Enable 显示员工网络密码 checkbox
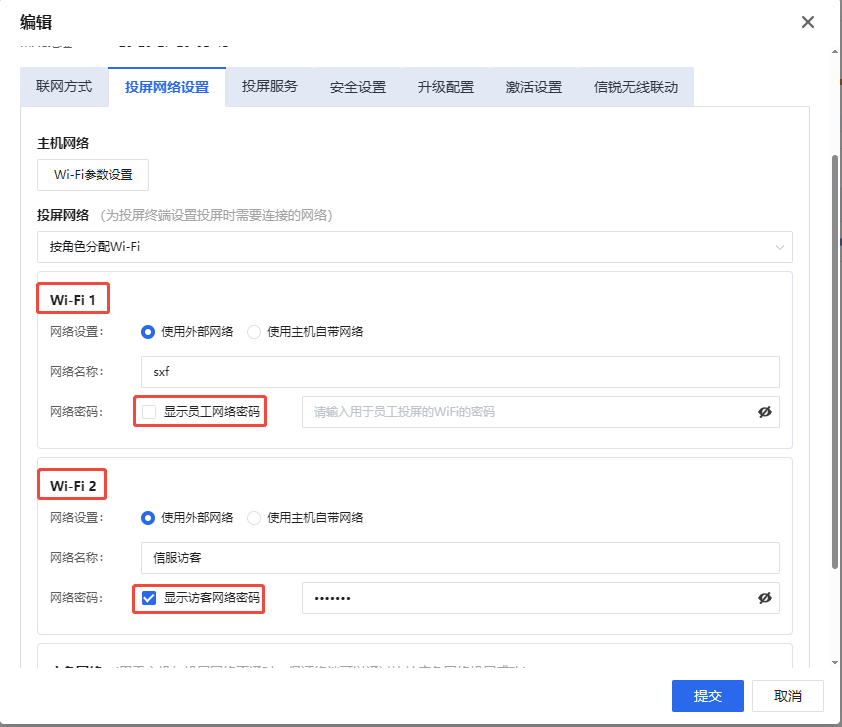The image size is (842, 727). pyautogui.click(x=150, y=412)
